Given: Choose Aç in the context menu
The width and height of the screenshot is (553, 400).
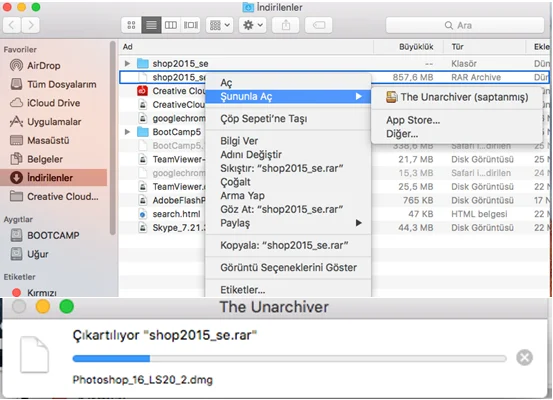Looking at the screenshot, I should 288,83.
